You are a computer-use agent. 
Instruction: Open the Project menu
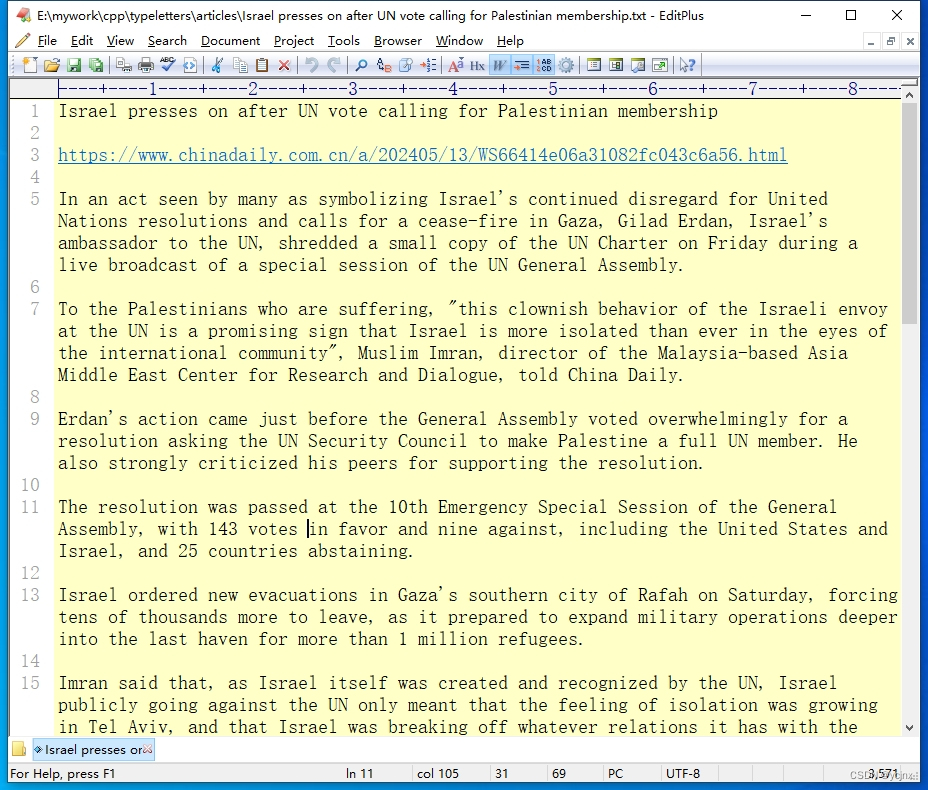pyautogui.click(x=294, y=41)
